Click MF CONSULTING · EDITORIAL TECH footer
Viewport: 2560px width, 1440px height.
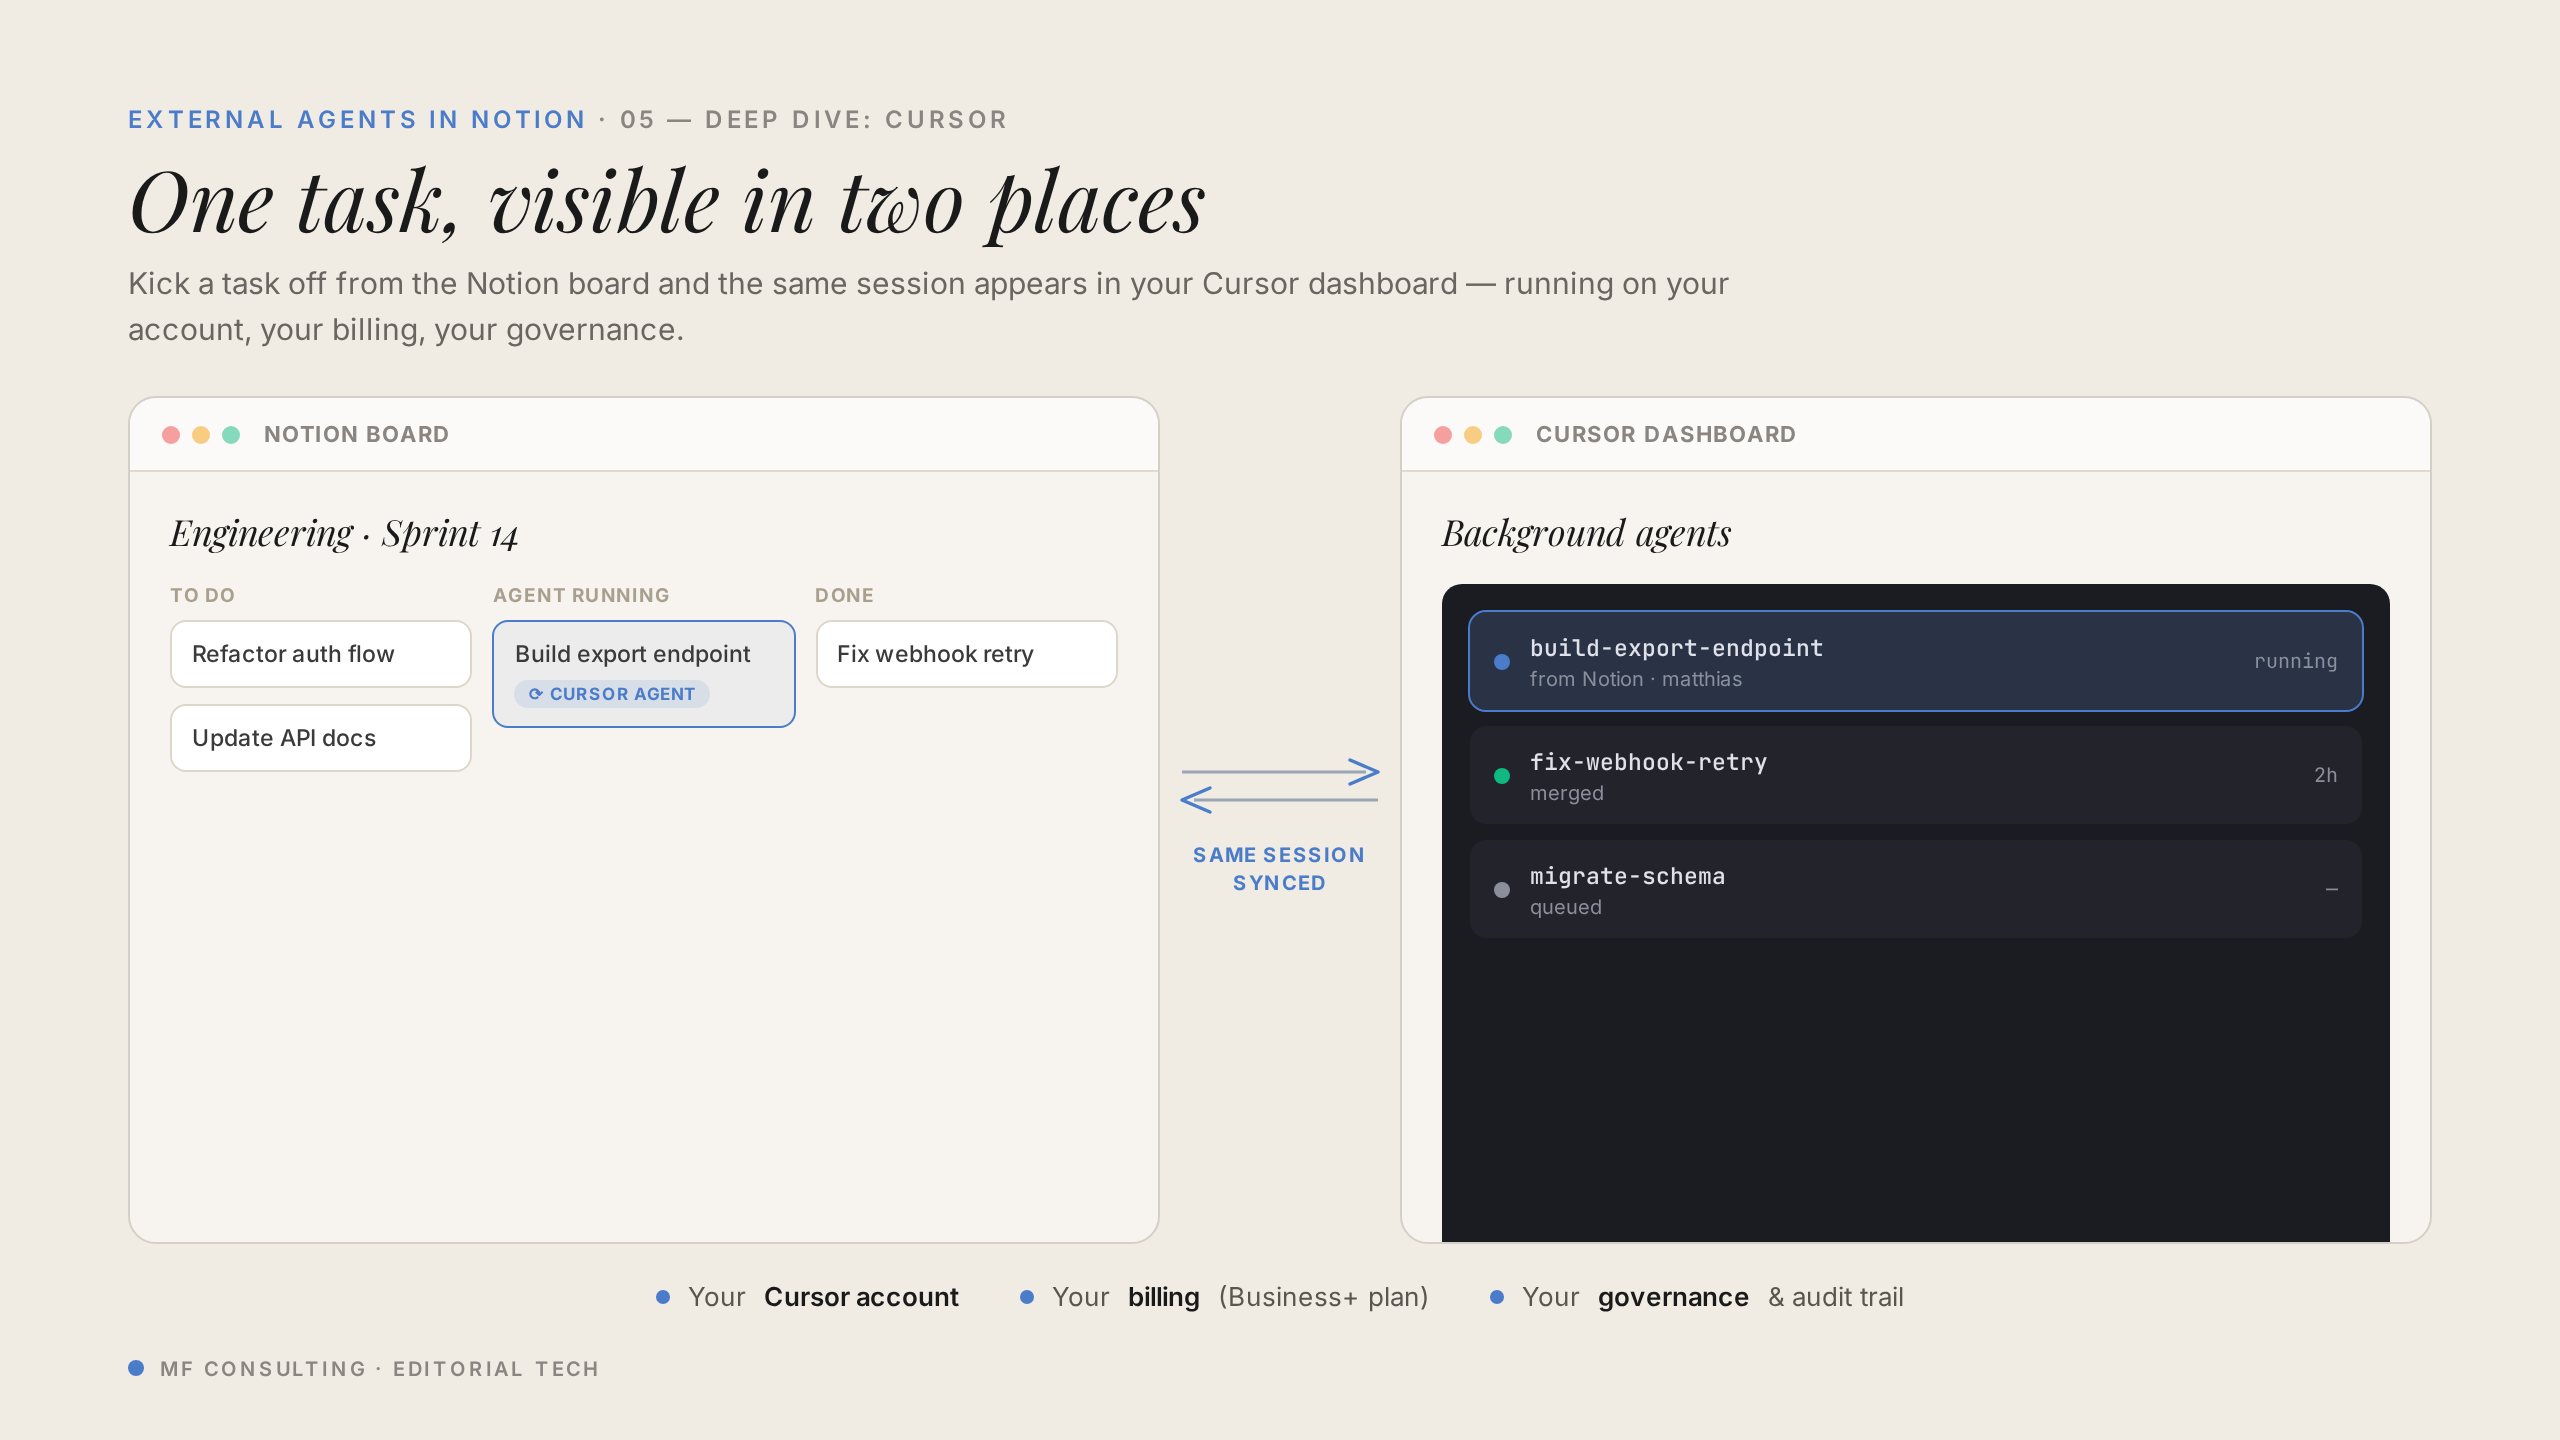coord(380,1369)
